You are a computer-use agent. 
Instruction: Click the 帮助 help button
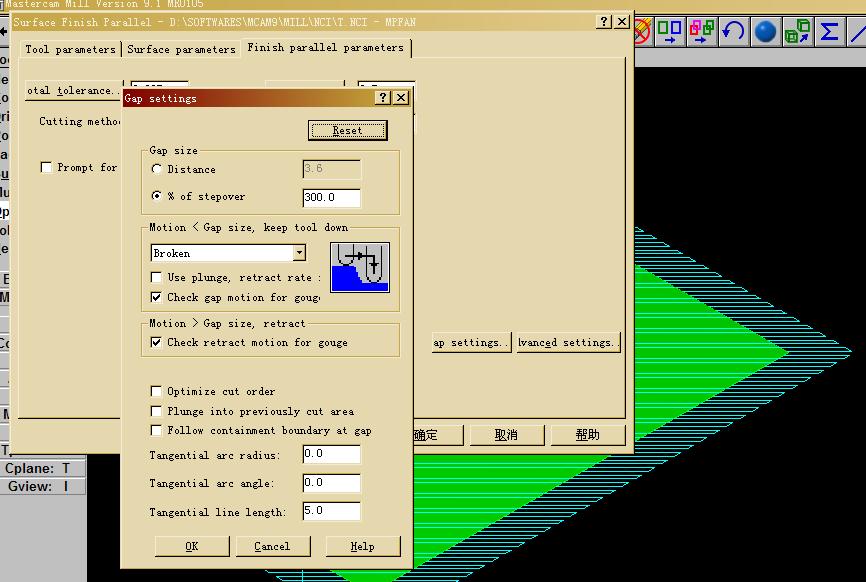coord(588,435)
